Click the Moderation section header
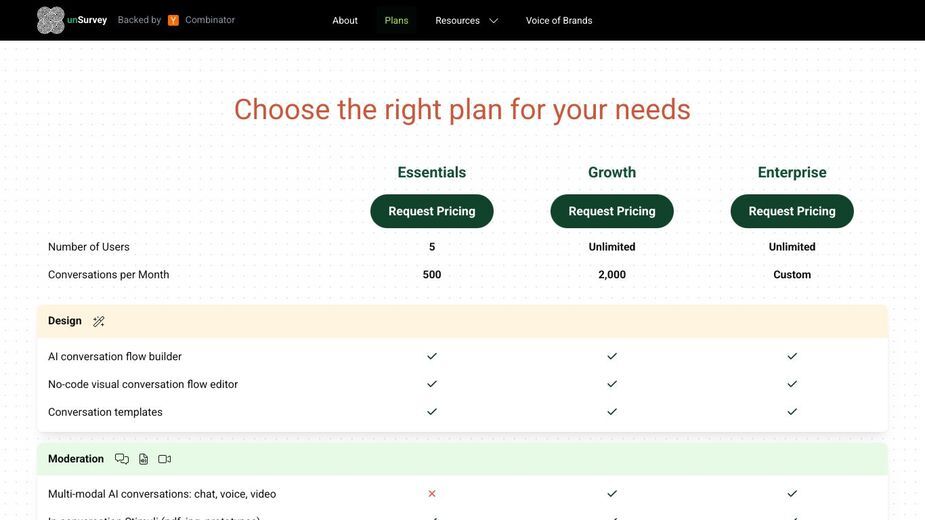Image resolution: width=925 pixels, height=520 pixels. click(x=462, y=459)
